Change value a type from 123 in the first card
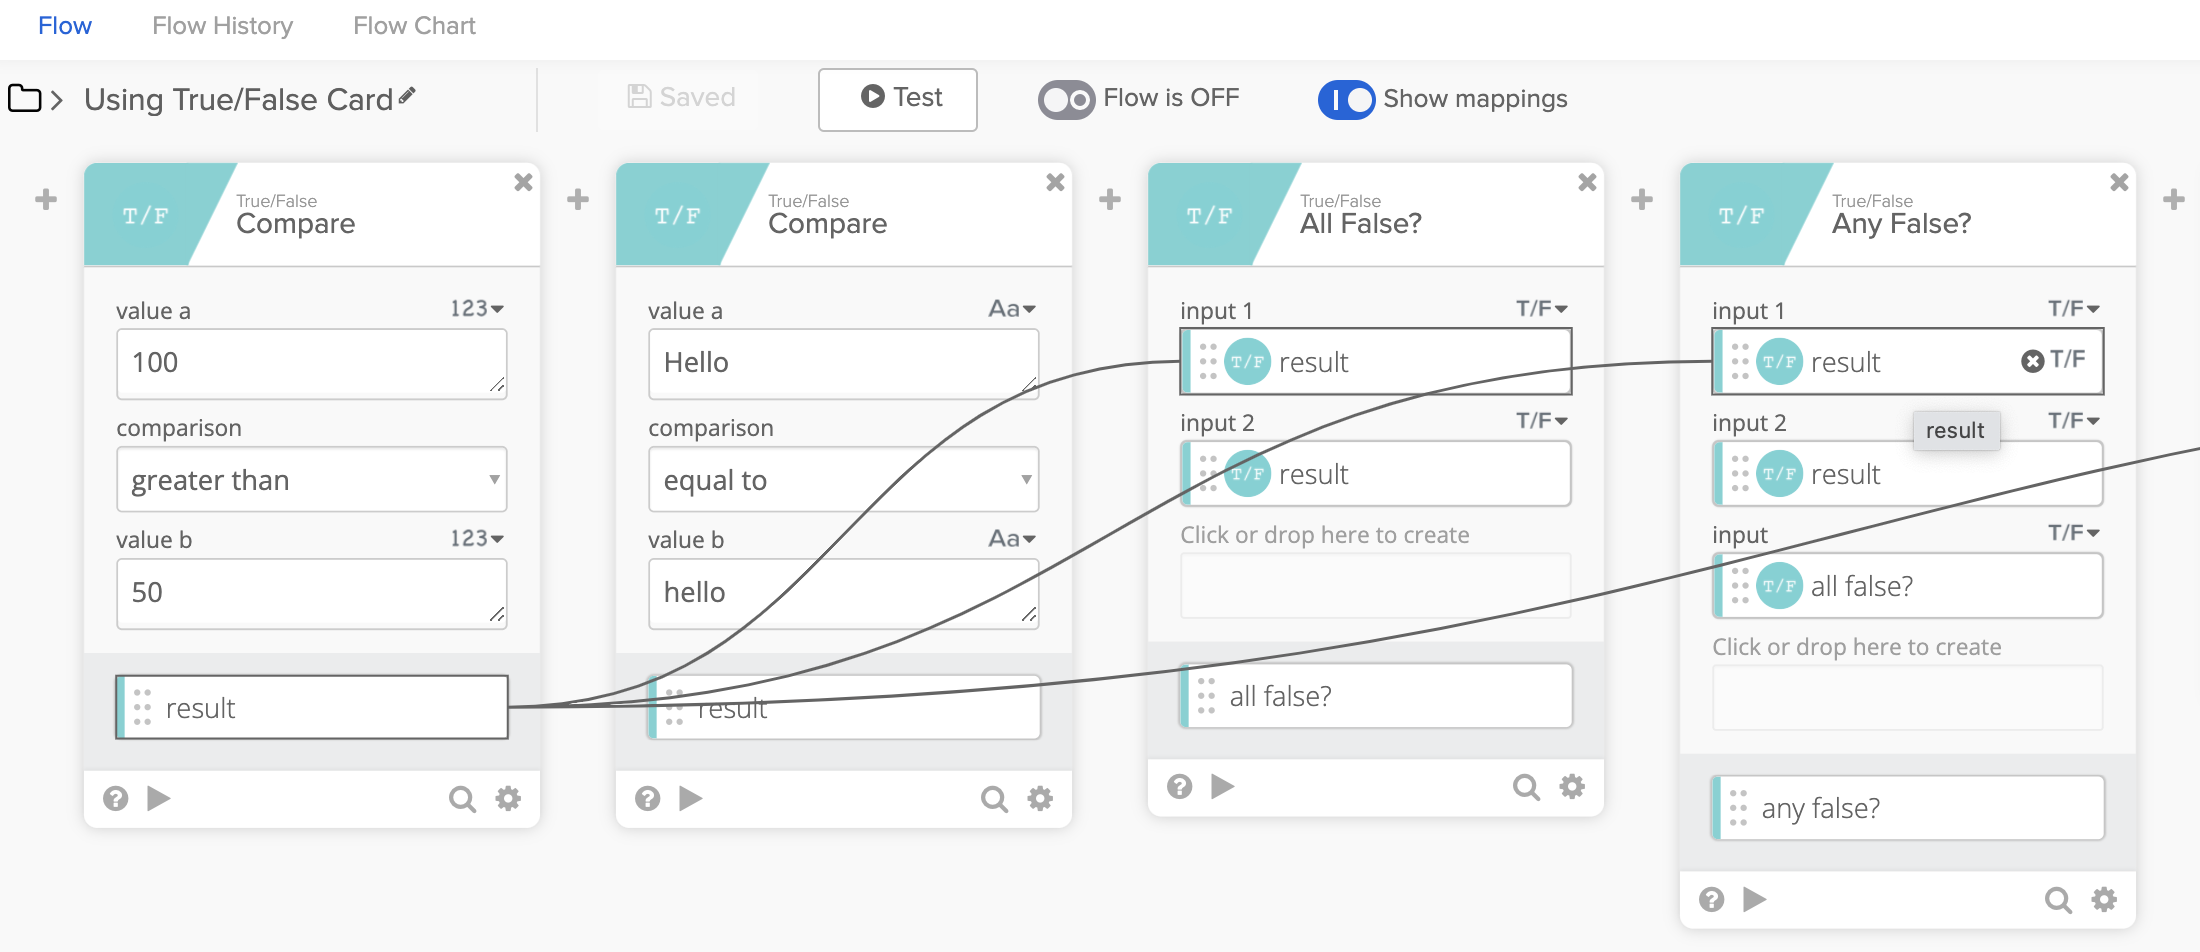 click(476, 309)
